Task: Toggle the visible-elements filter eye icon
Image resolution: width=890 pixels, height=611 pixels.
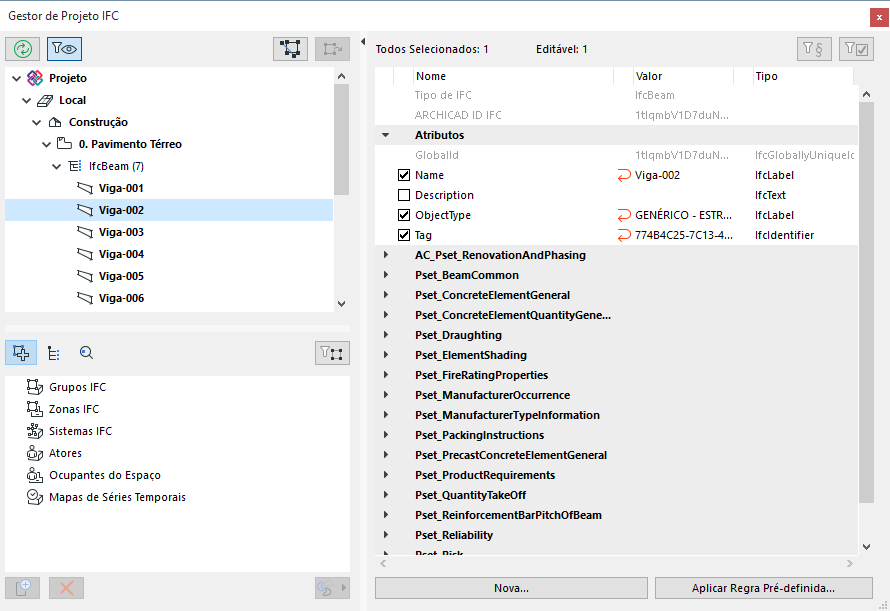Action: coord(65,48)
